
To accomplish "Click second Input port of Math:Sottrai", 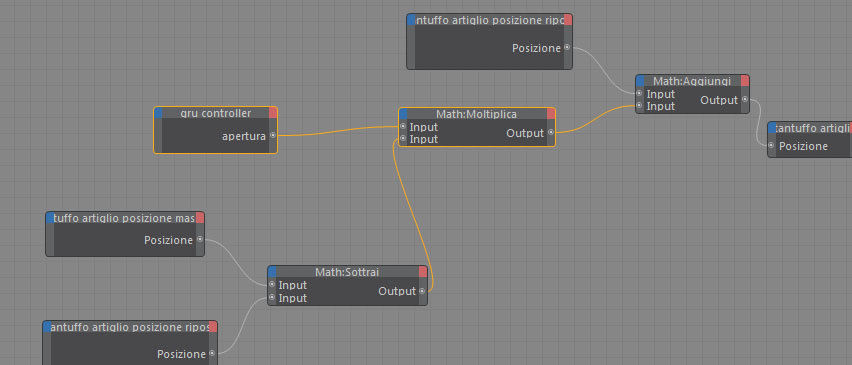I will tap(272, 298).
